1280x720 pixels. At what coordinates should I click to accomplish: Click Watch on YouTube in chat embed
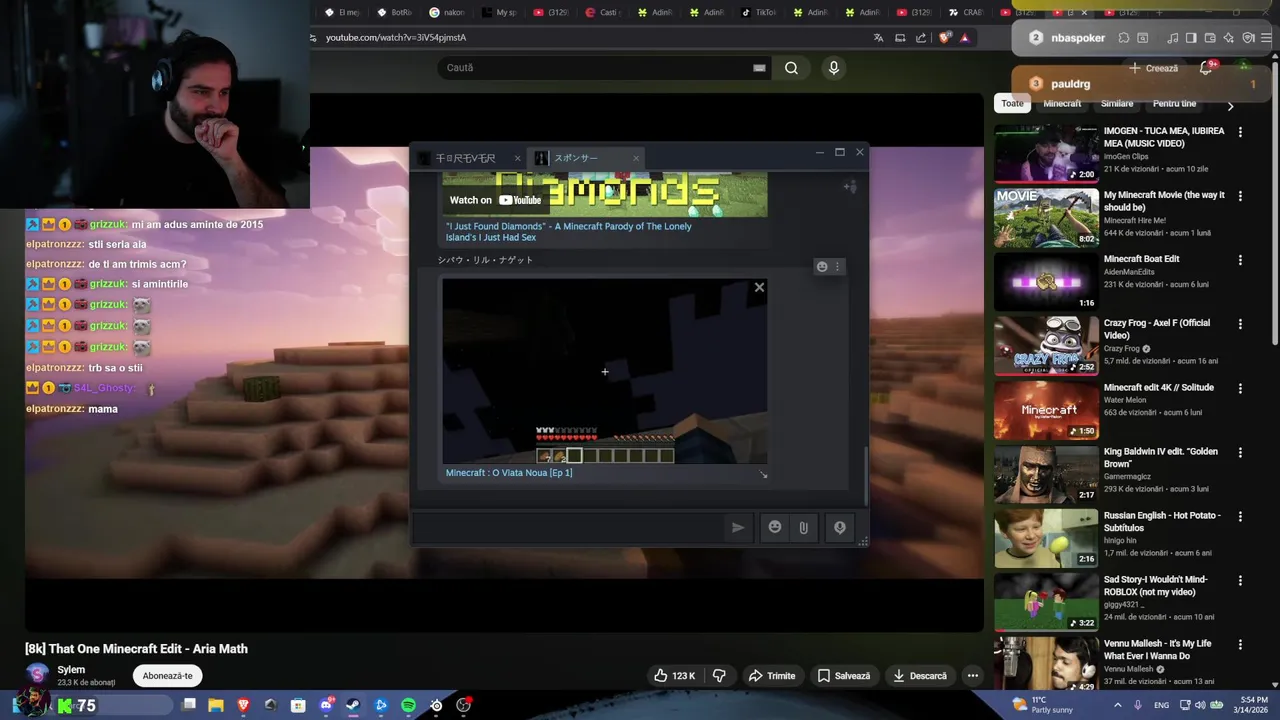point(495,200)
